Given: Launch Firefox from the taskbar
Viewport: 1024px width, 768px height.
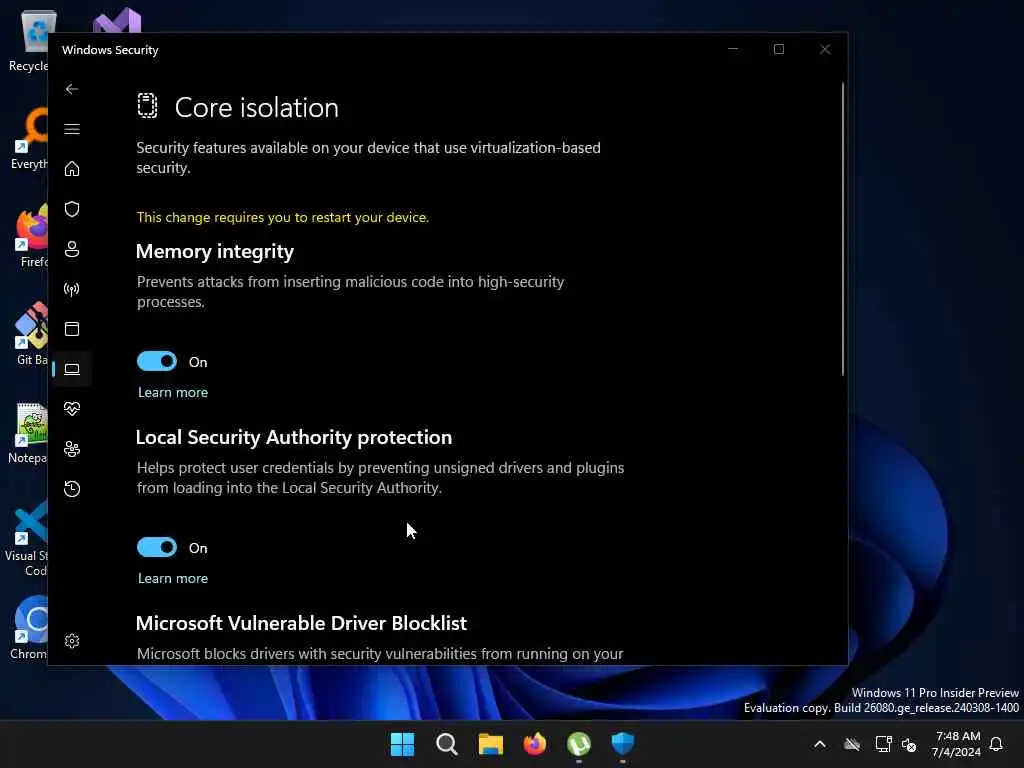Looking at the screenshot, I should click(535, 744).
